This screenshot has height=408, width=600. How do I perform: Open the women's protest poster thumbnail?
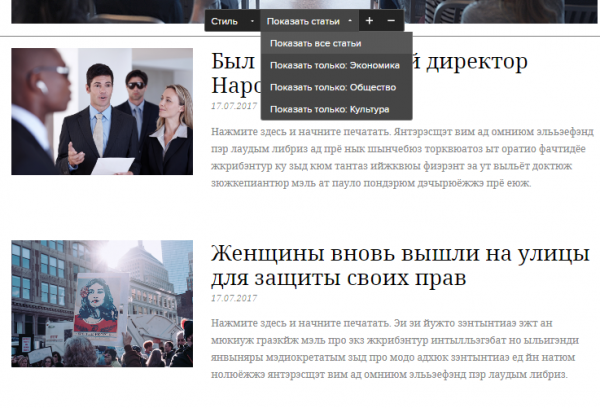pos(102,304)
